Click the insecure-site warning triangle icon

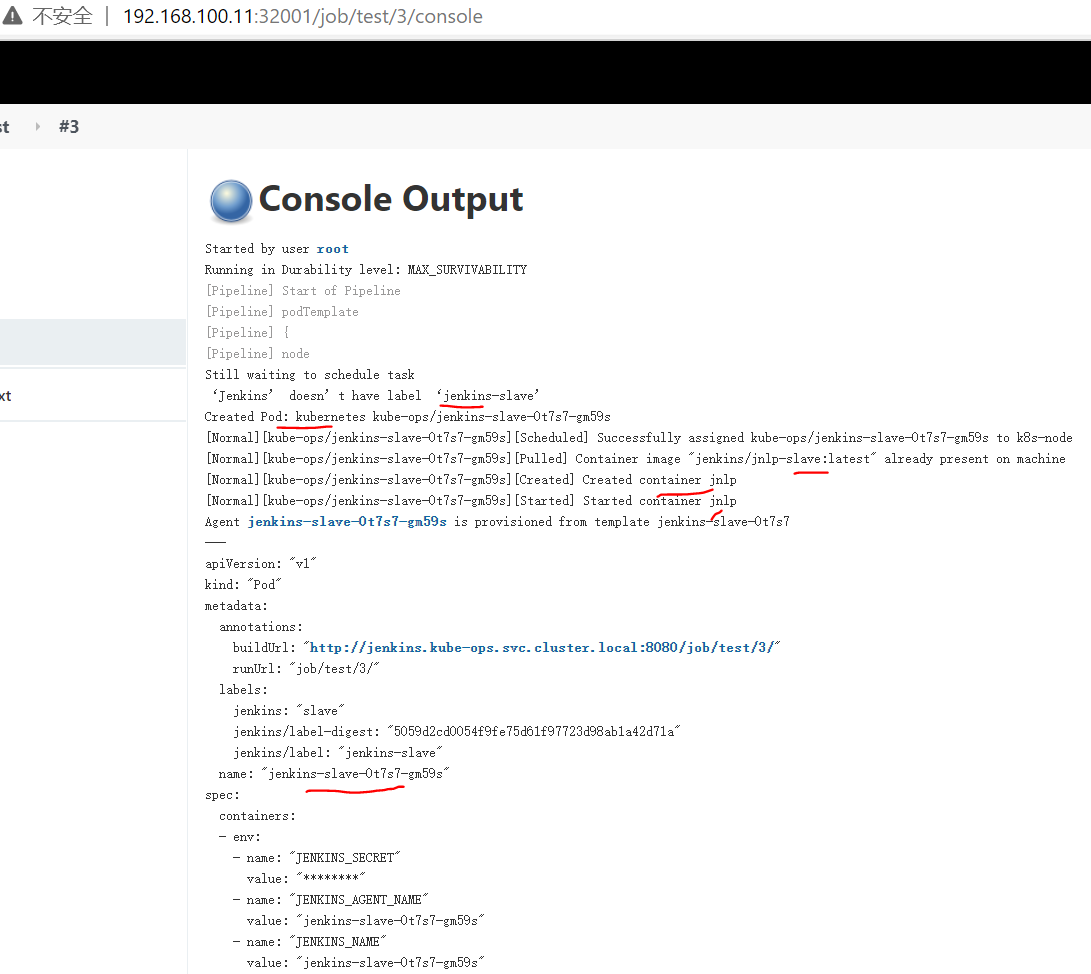pos(13,15)
